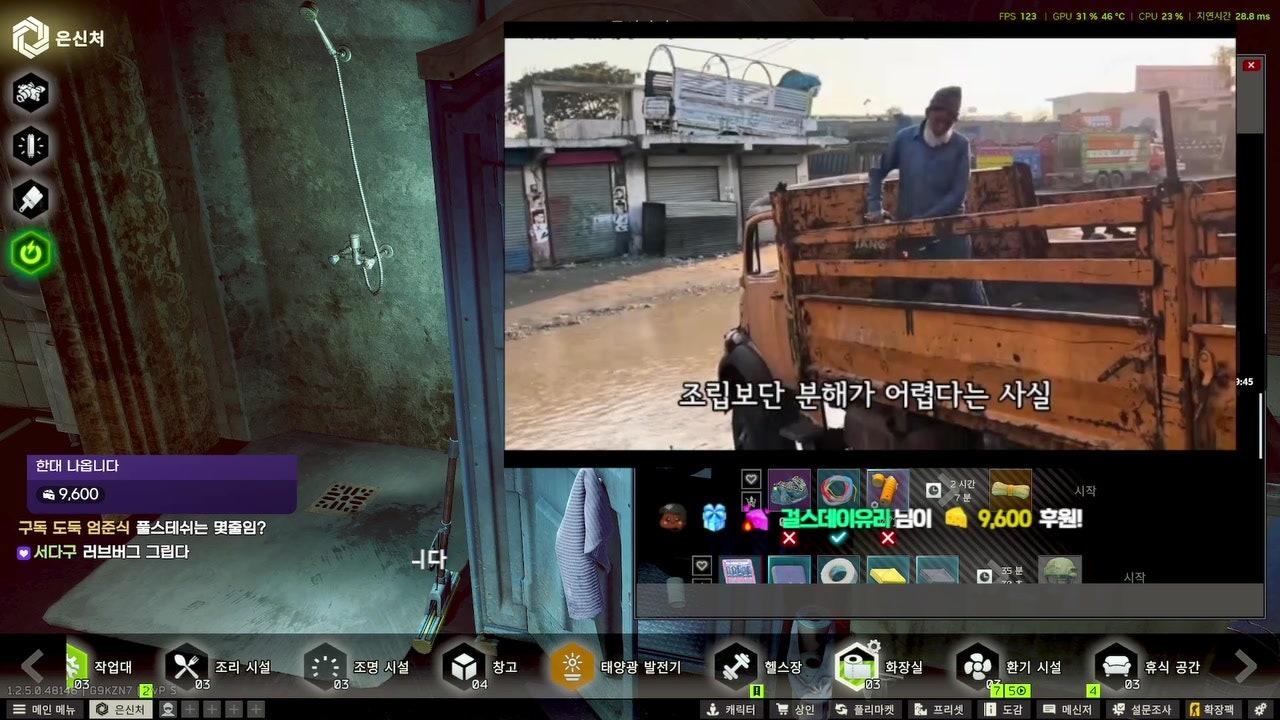Viewport: 1280px width, 720px height.
Task: Click the 설문조사 survey button
Action: point(1143,710)
